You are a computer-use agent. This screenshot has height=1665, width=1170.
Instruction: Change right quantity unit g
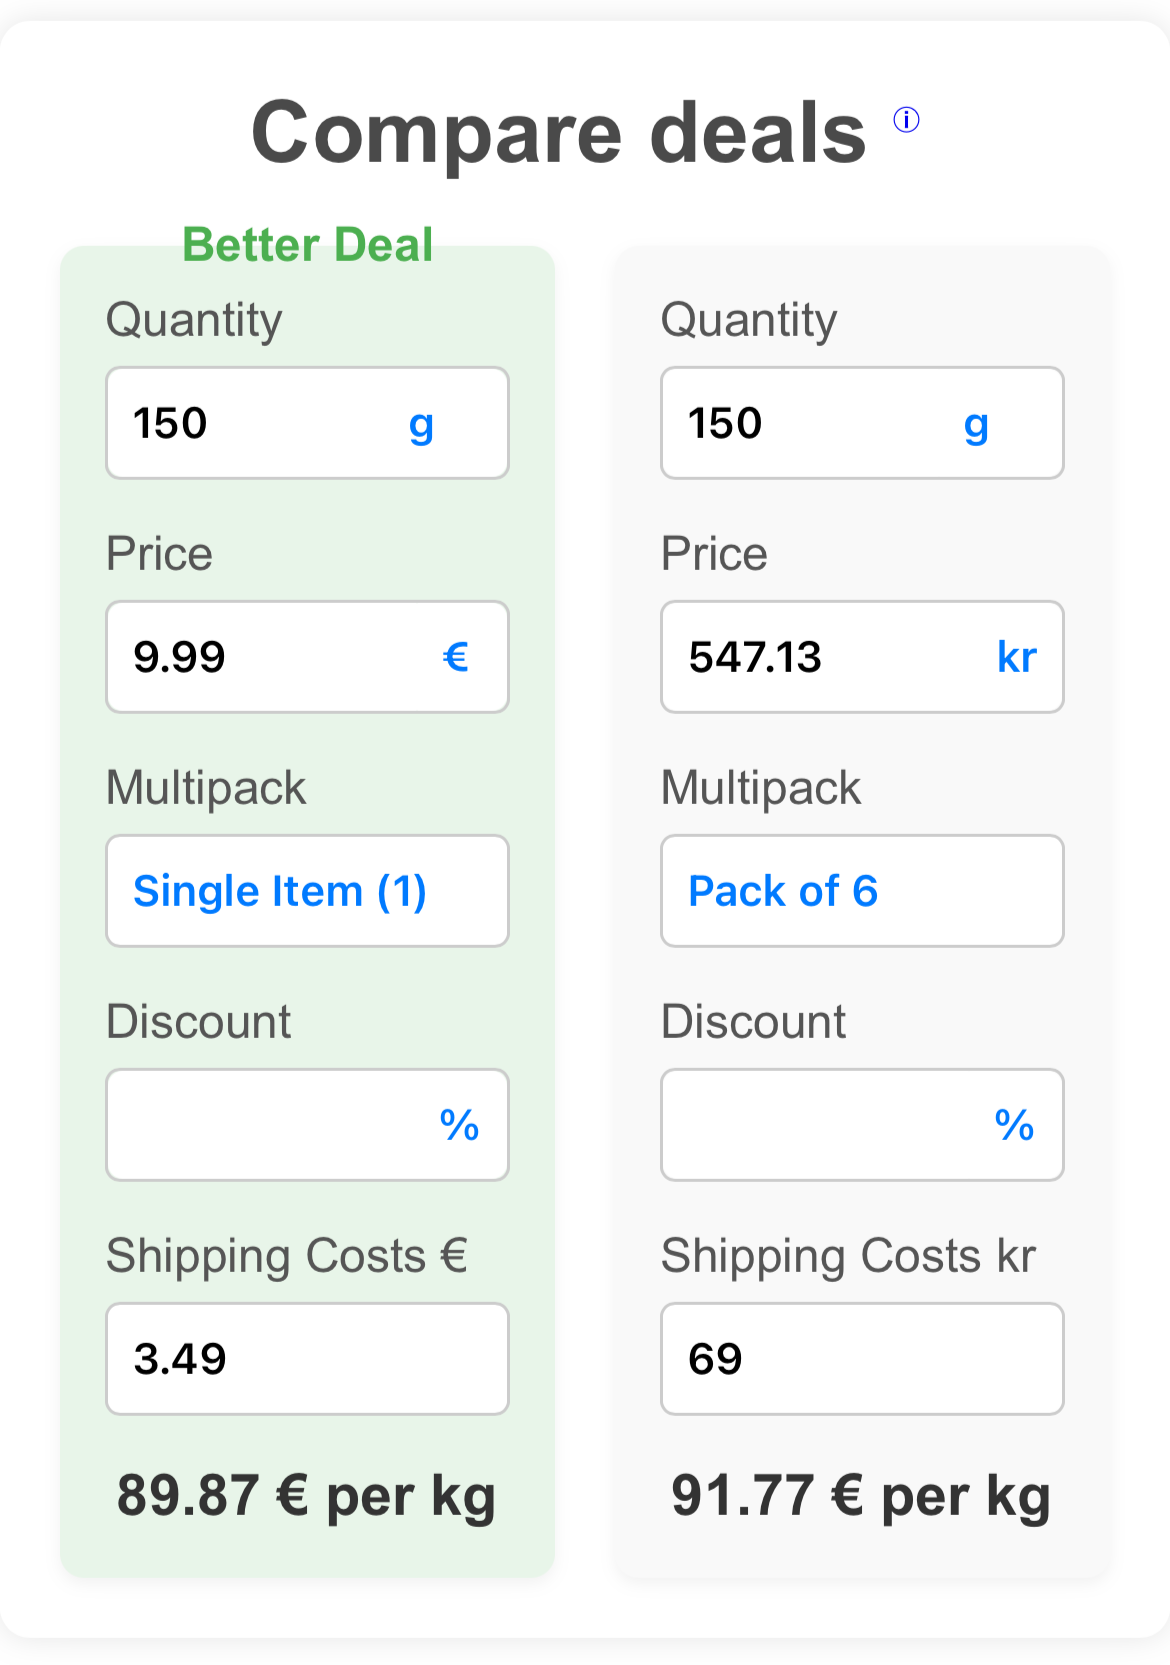(977, 425)
